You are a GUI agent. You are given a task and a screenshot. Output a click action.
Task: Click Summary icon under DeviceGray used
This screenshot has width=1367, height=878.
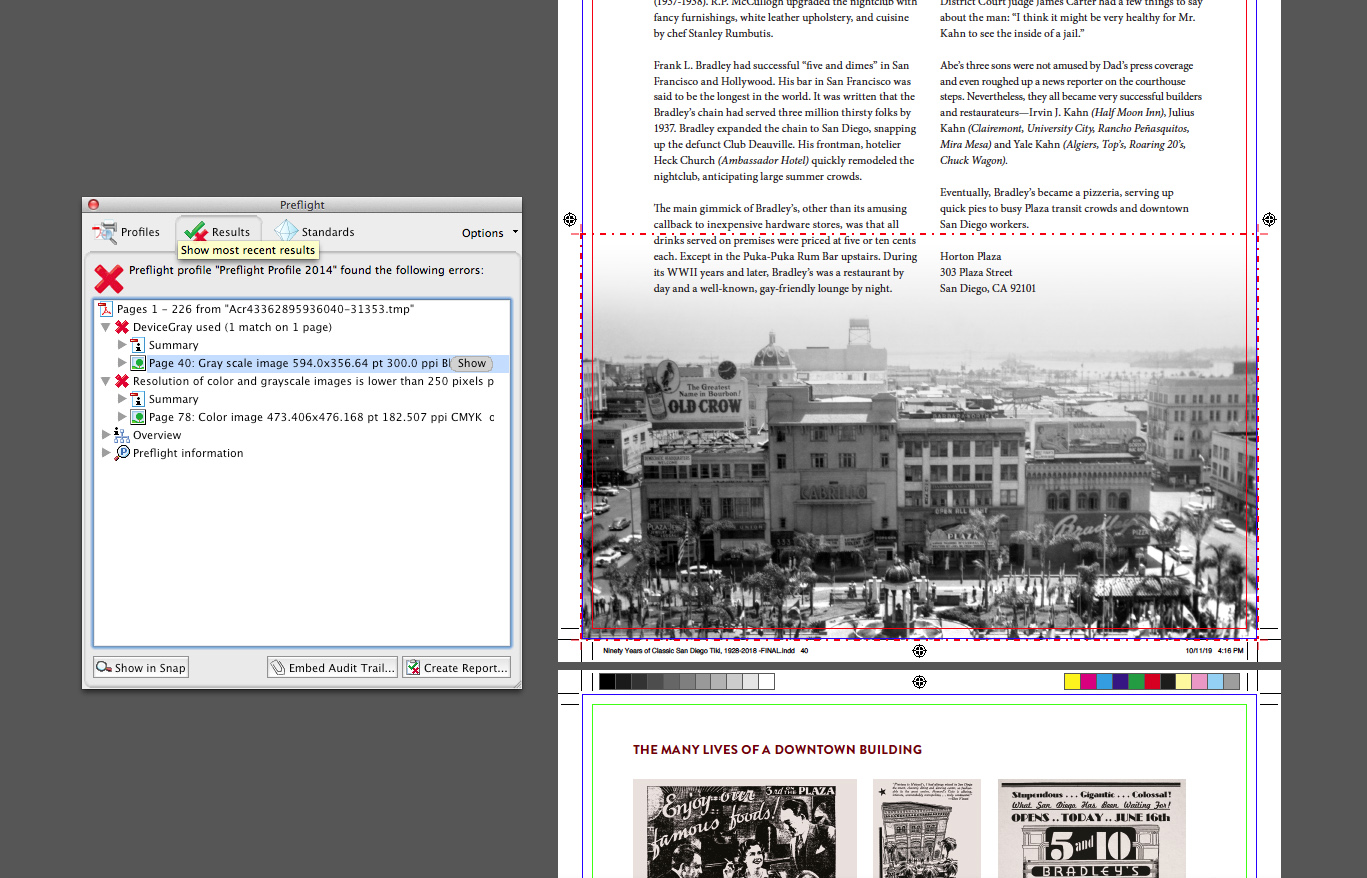(138, 345)
